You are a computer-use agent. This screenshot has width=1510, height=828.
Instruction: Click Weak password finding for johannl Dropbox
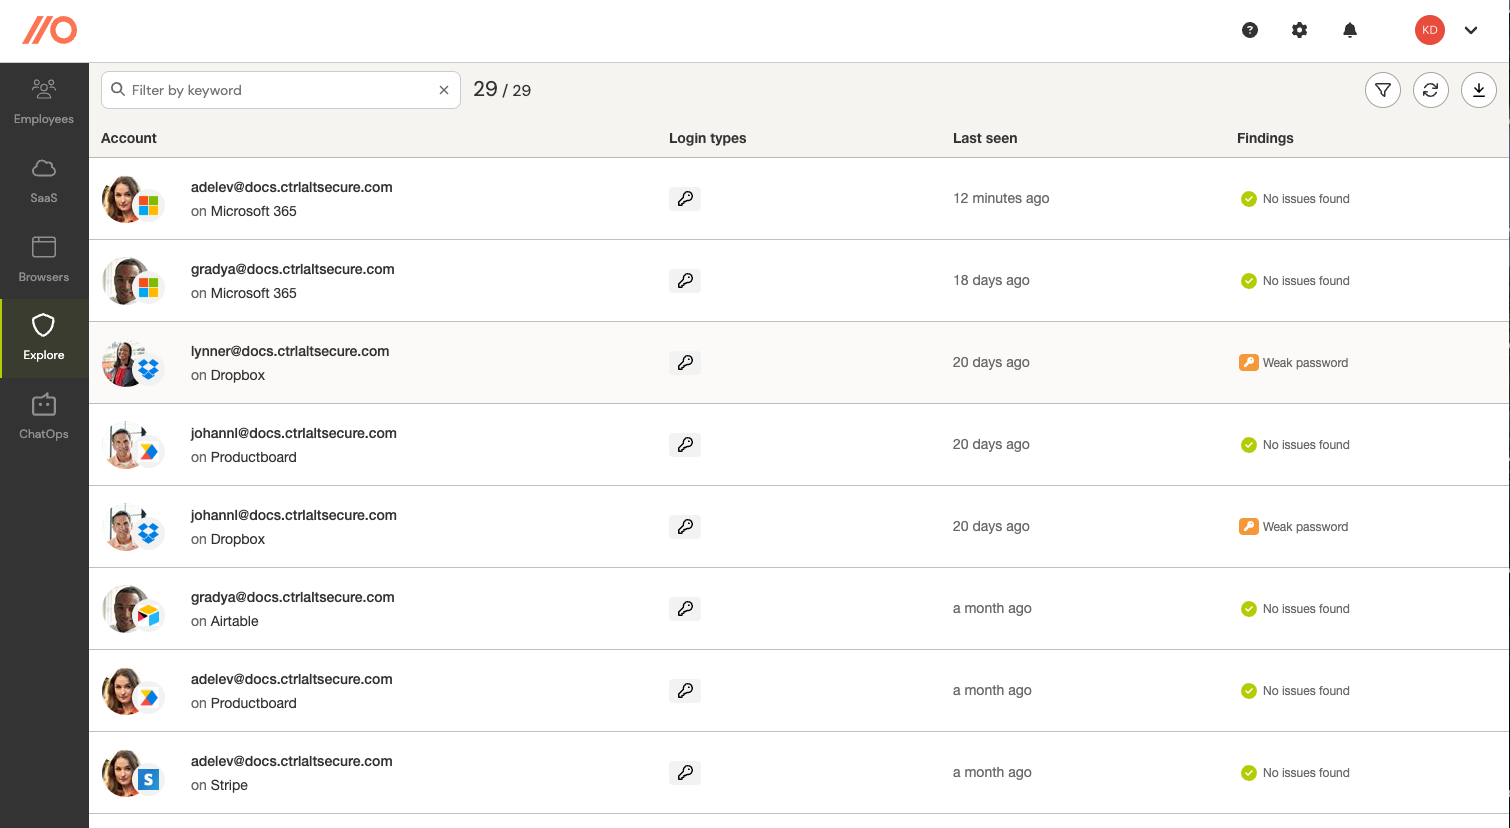coord(1304,527)
